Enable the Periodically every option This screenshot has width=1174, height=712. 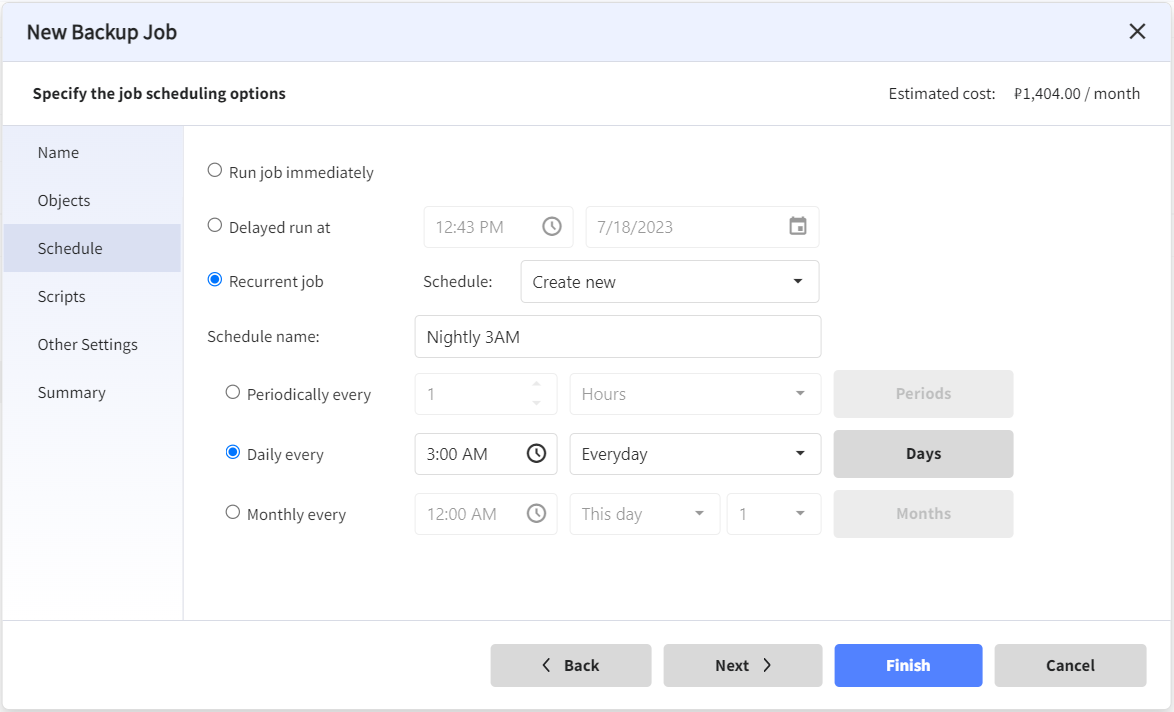coord(233,393)
